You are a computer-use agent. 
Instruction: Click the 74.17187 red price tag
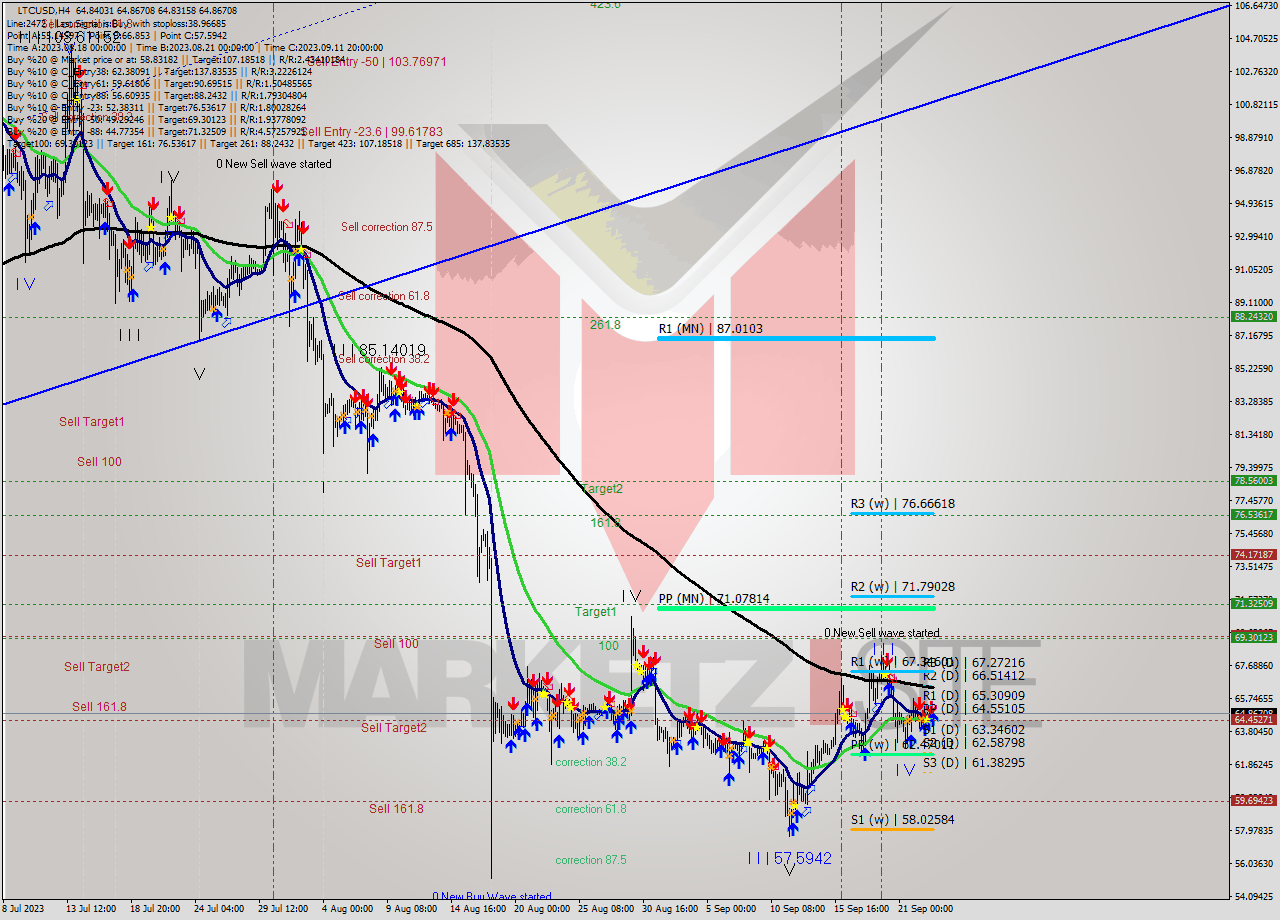1254,555
